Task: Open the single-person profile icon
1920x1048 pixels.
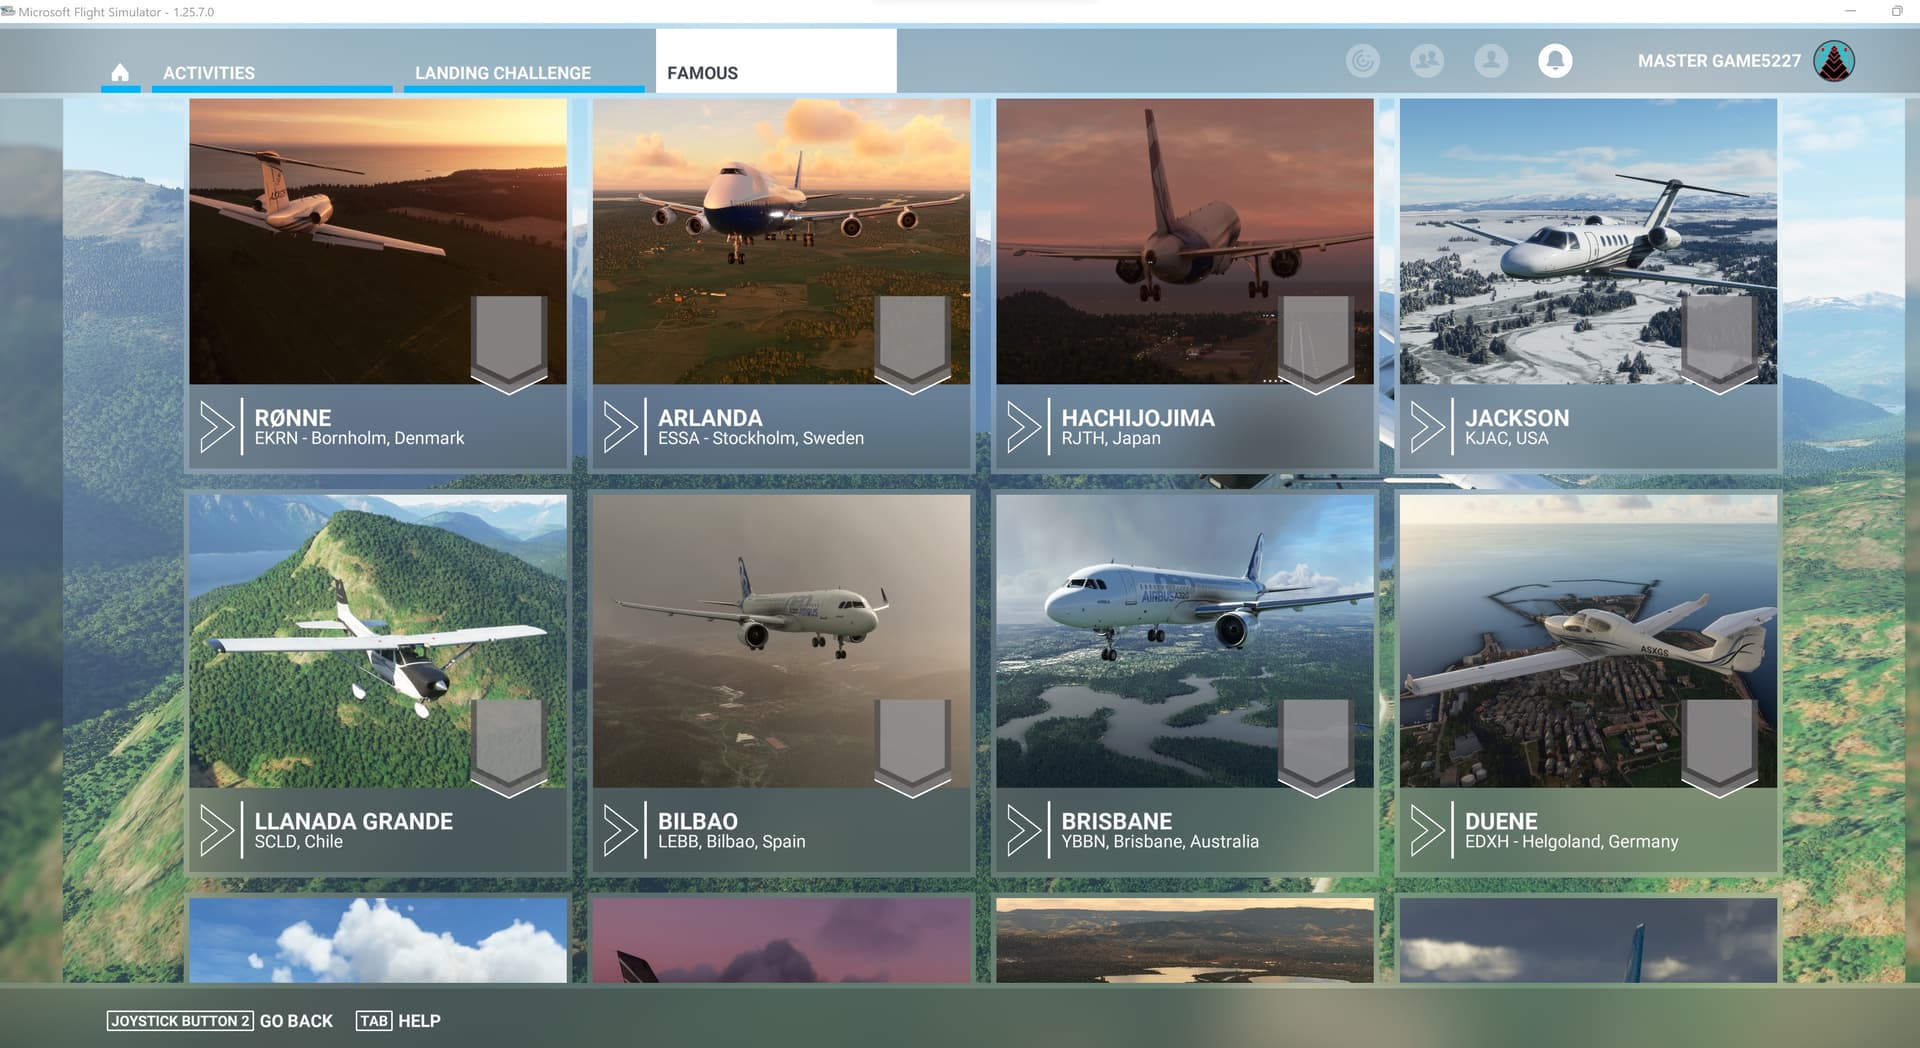Action: tap(1491, 61)
